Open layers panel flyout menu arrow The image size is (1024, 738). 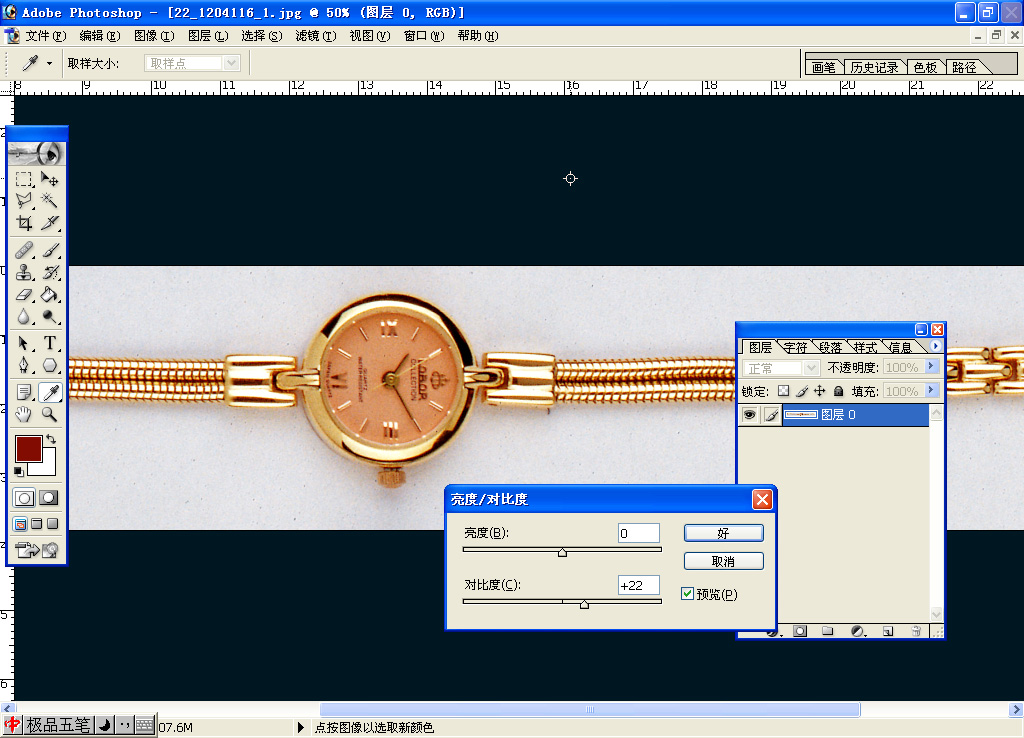(936, 346)
